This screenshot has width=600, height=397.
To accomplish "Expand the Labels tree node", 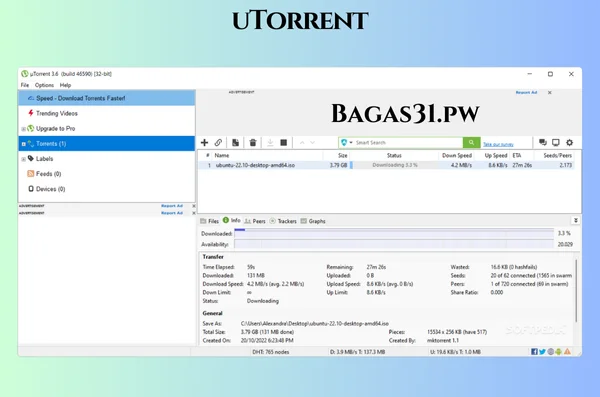I will [x=23, y=159].
